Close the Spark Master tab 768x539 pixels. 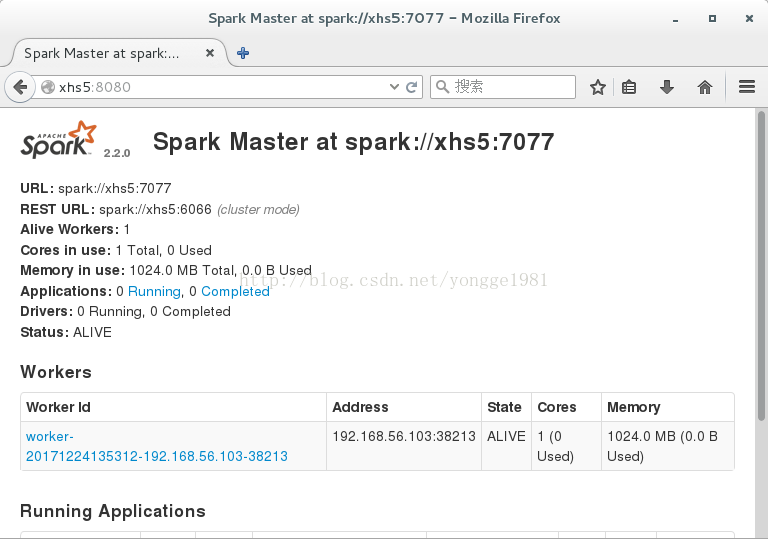pos(210,53)
